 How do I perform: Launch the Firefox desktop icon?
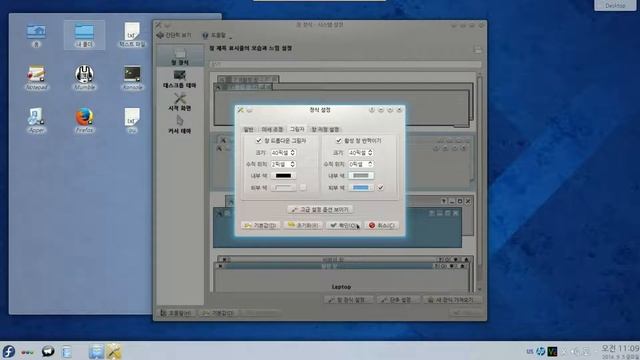tap(84, 120)
